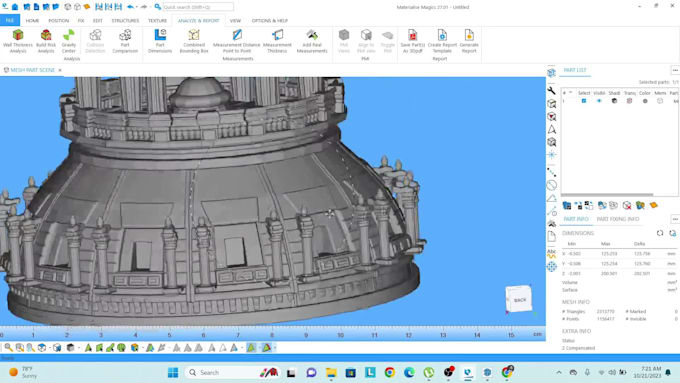Click the Quick search field
This screenshot has width=680, height=383.
(x=198, y=7)
